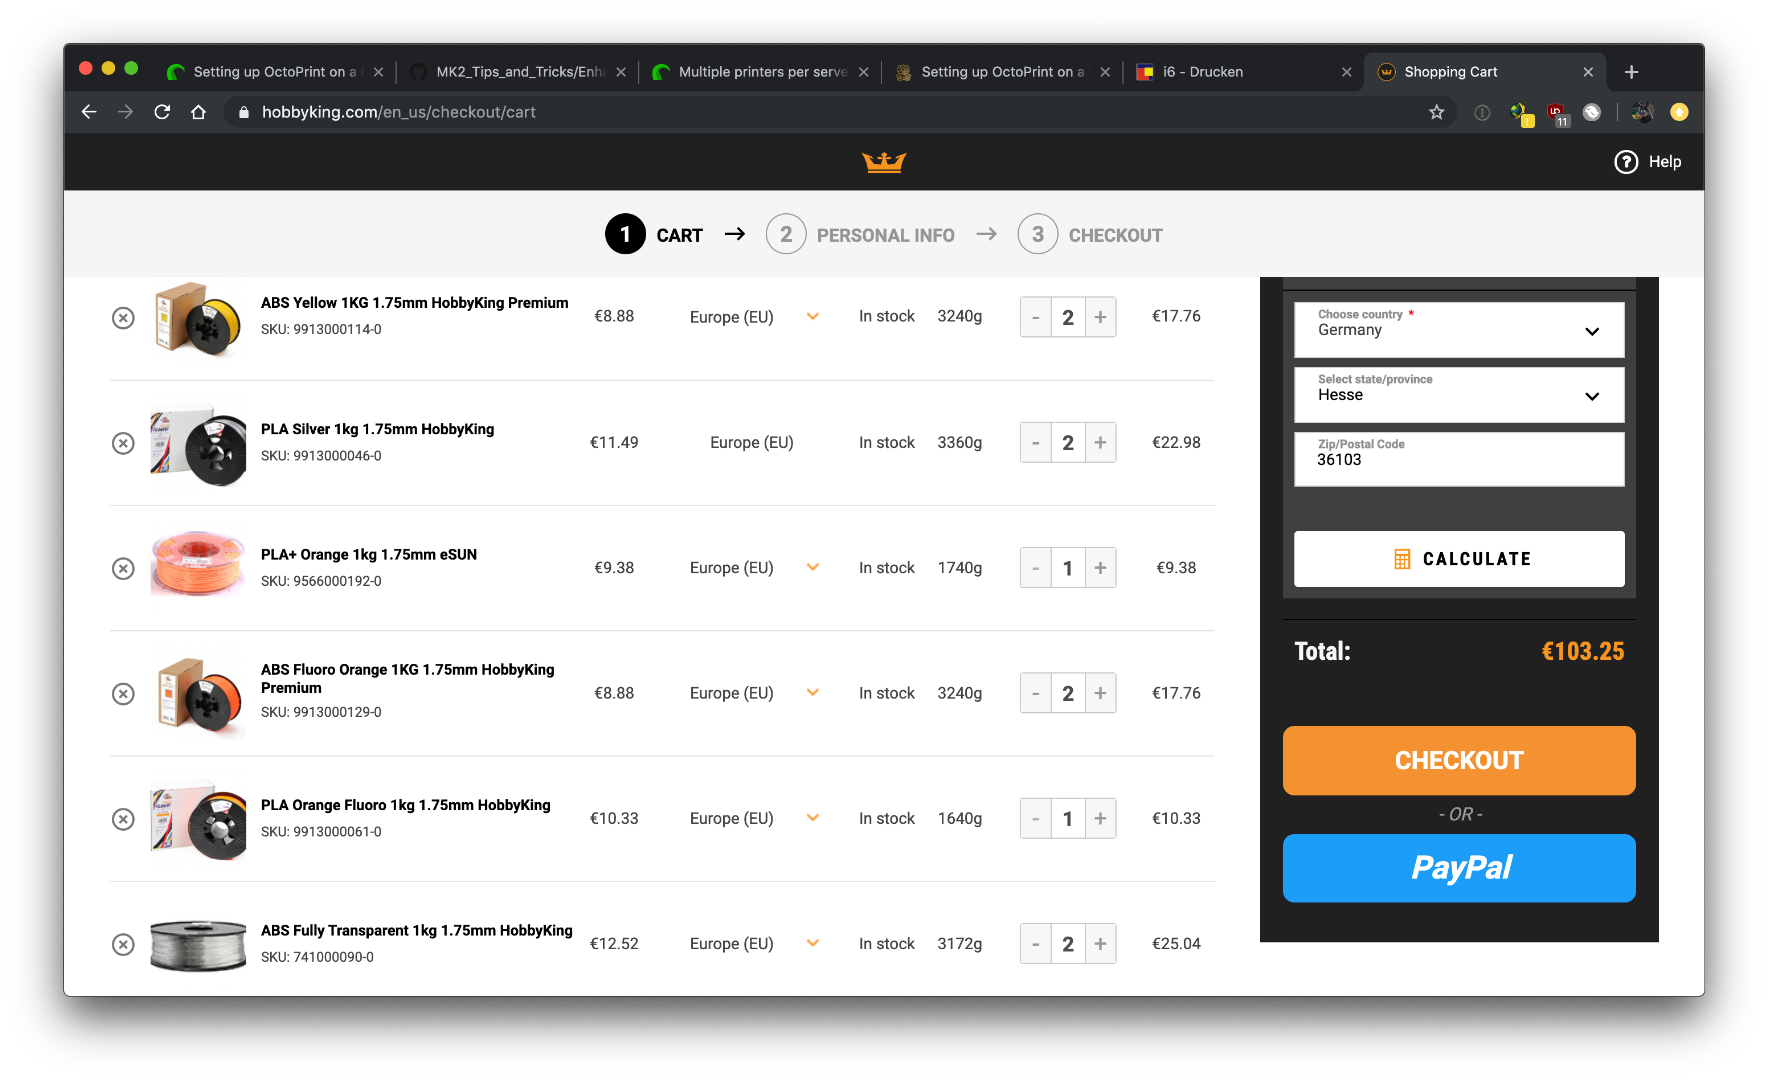Image resolution: width=1768 pixels, height=1080 pixels.
Task: Open ABS Yellow 1KG HobbyKing Premium product link
Action: click(x=415, y=303)
